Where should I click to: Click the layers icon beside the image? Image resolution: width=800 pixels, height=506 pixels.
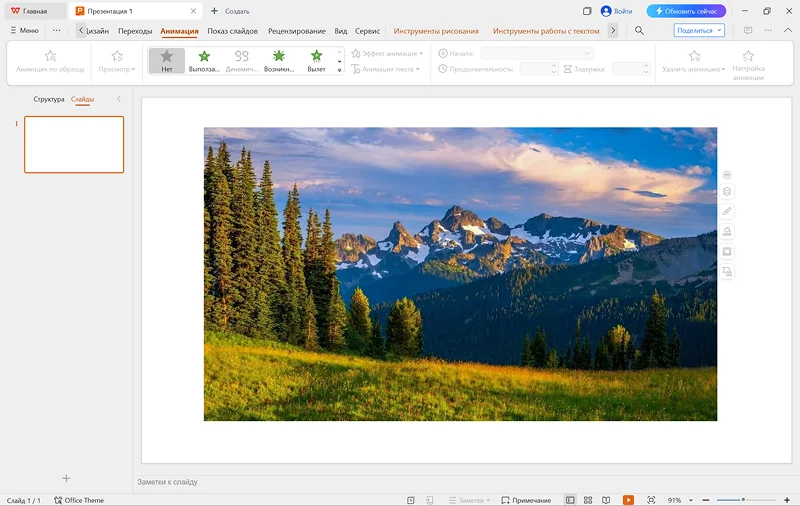pos(727,192)
